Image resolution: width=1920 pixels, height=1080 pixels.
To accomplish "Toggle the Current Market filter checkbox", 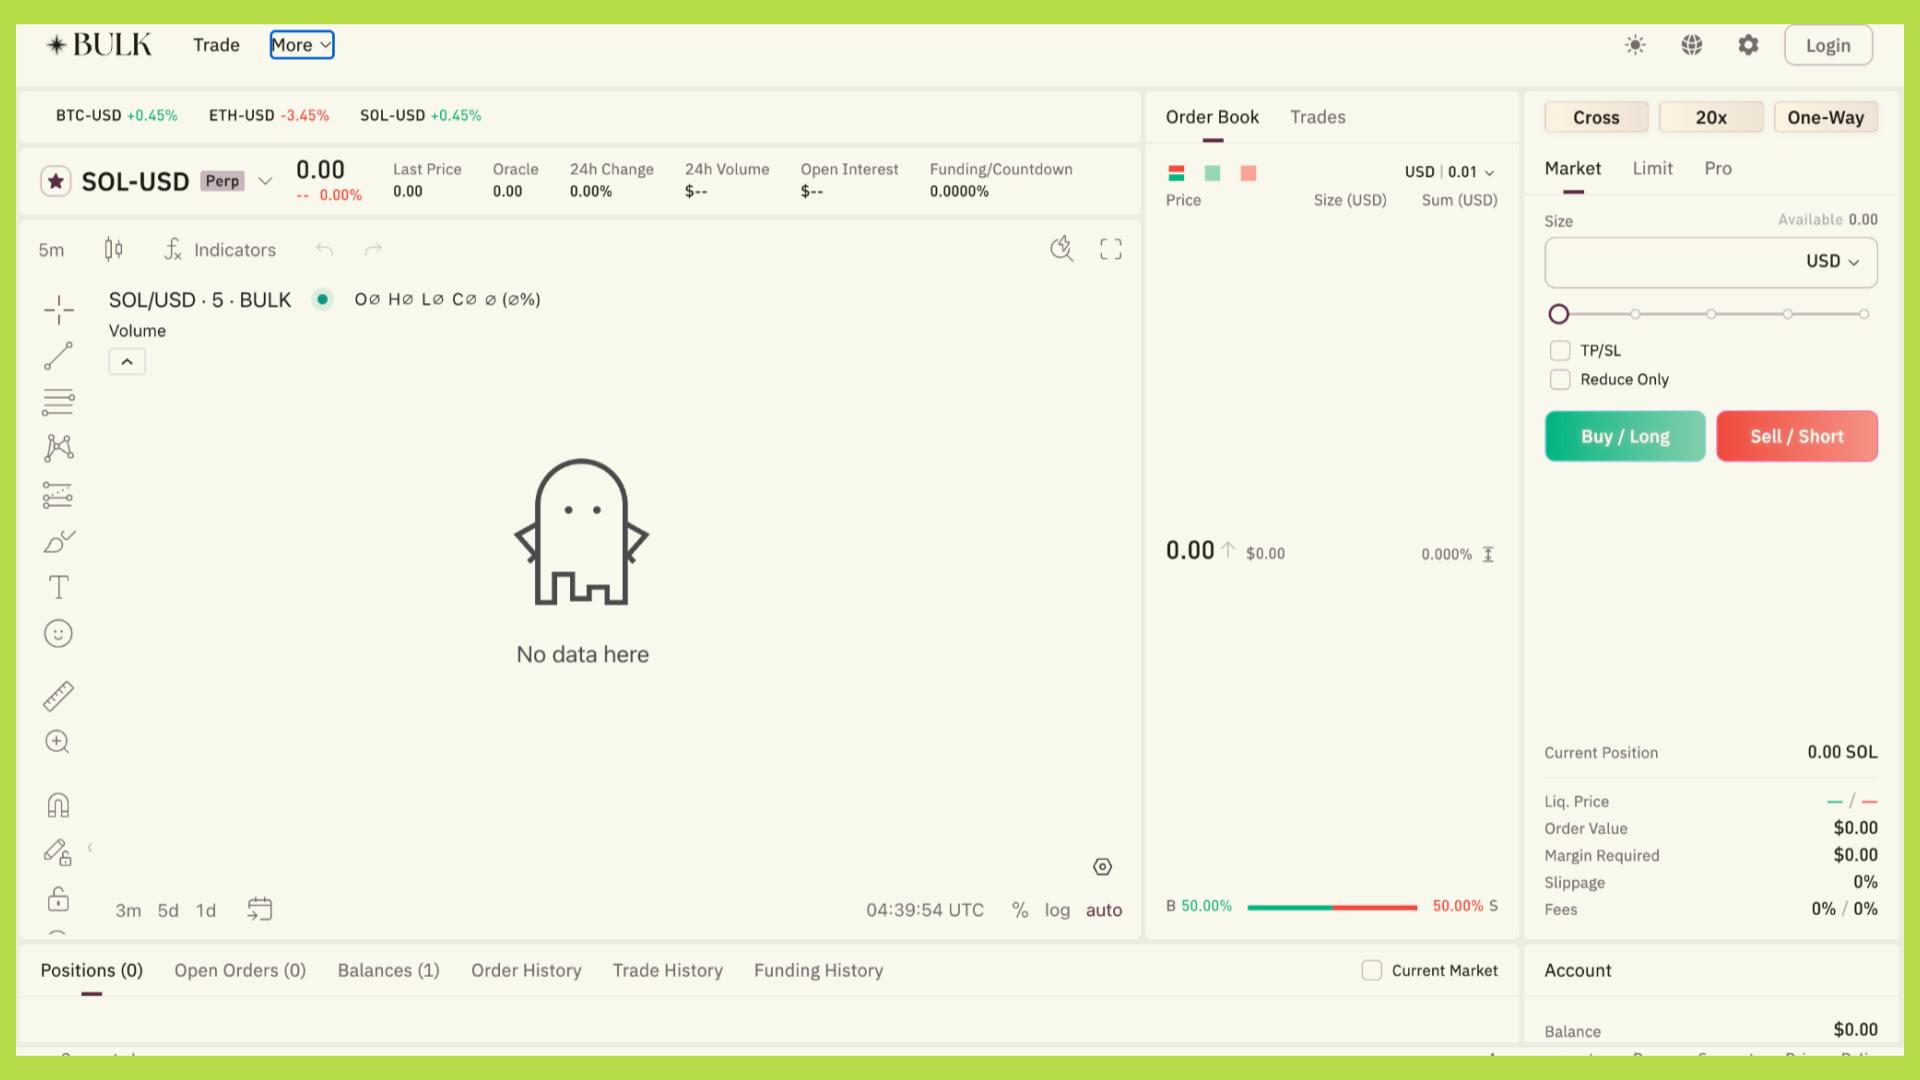I will 1372,970.
